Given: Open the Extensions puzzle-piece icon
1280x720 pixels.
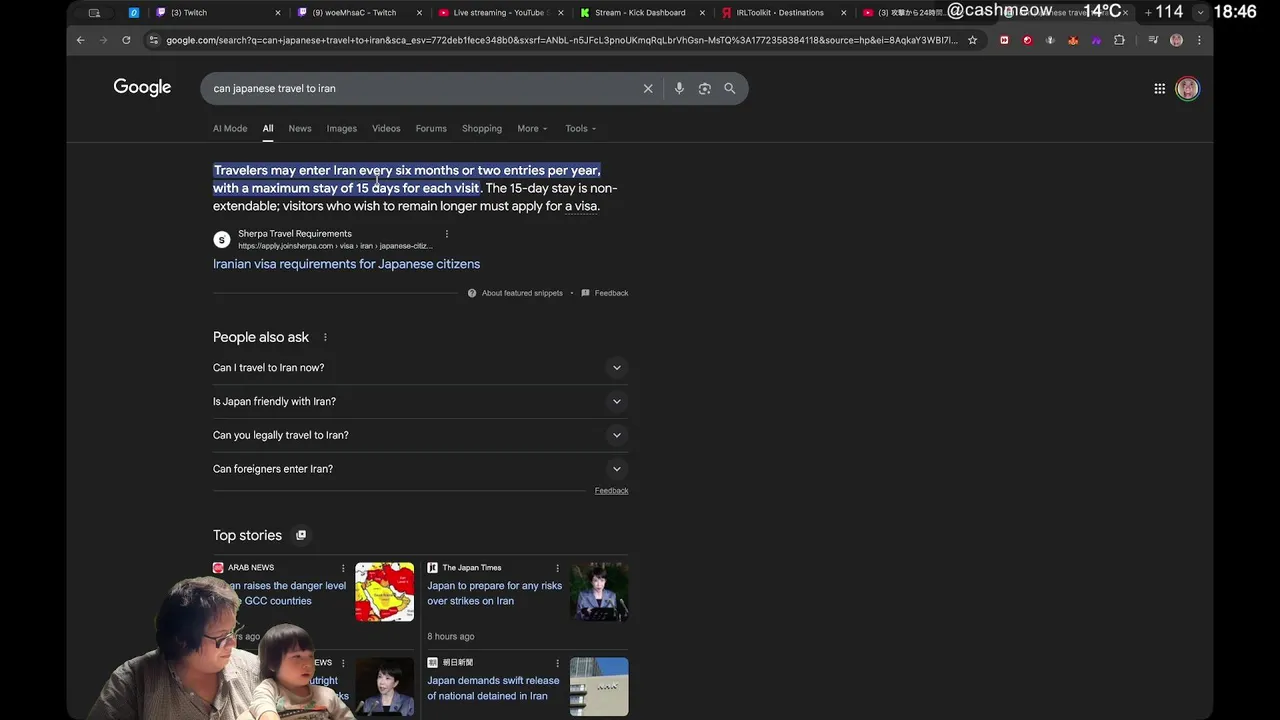Looking at the screenshot, I should [x=1119, y=40].
